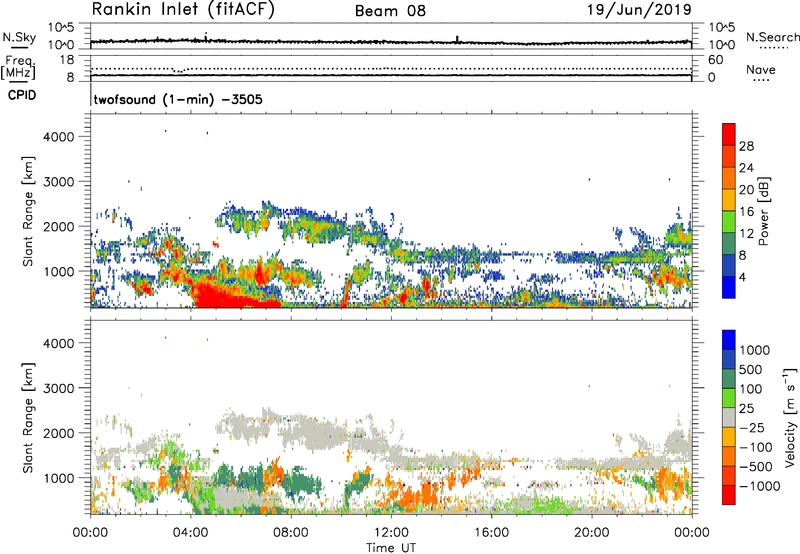Click the red bottom of velocity colorbar
The image size is (800, 554).
(x=729, y=495)
